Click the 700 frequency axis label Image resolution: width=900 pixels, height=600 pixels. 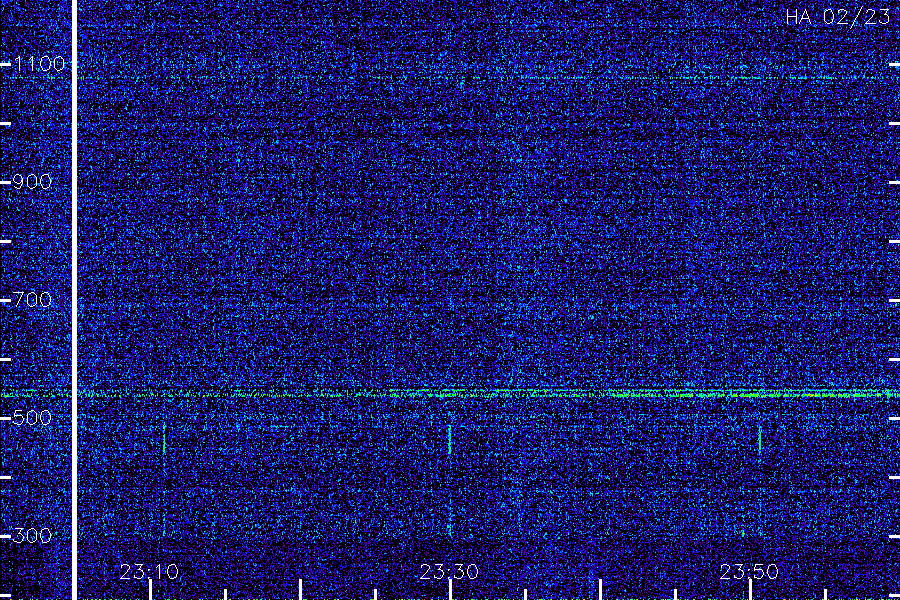pyautogui.click(x=32, y=300)
